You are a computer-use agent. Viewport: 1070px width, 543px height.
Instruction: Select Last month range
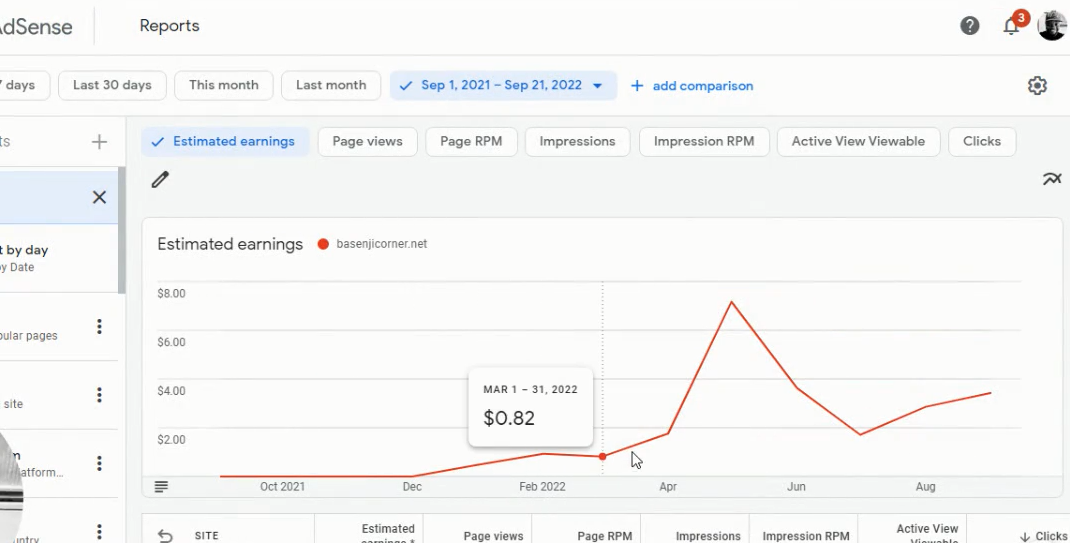click(x=331, y=85)
